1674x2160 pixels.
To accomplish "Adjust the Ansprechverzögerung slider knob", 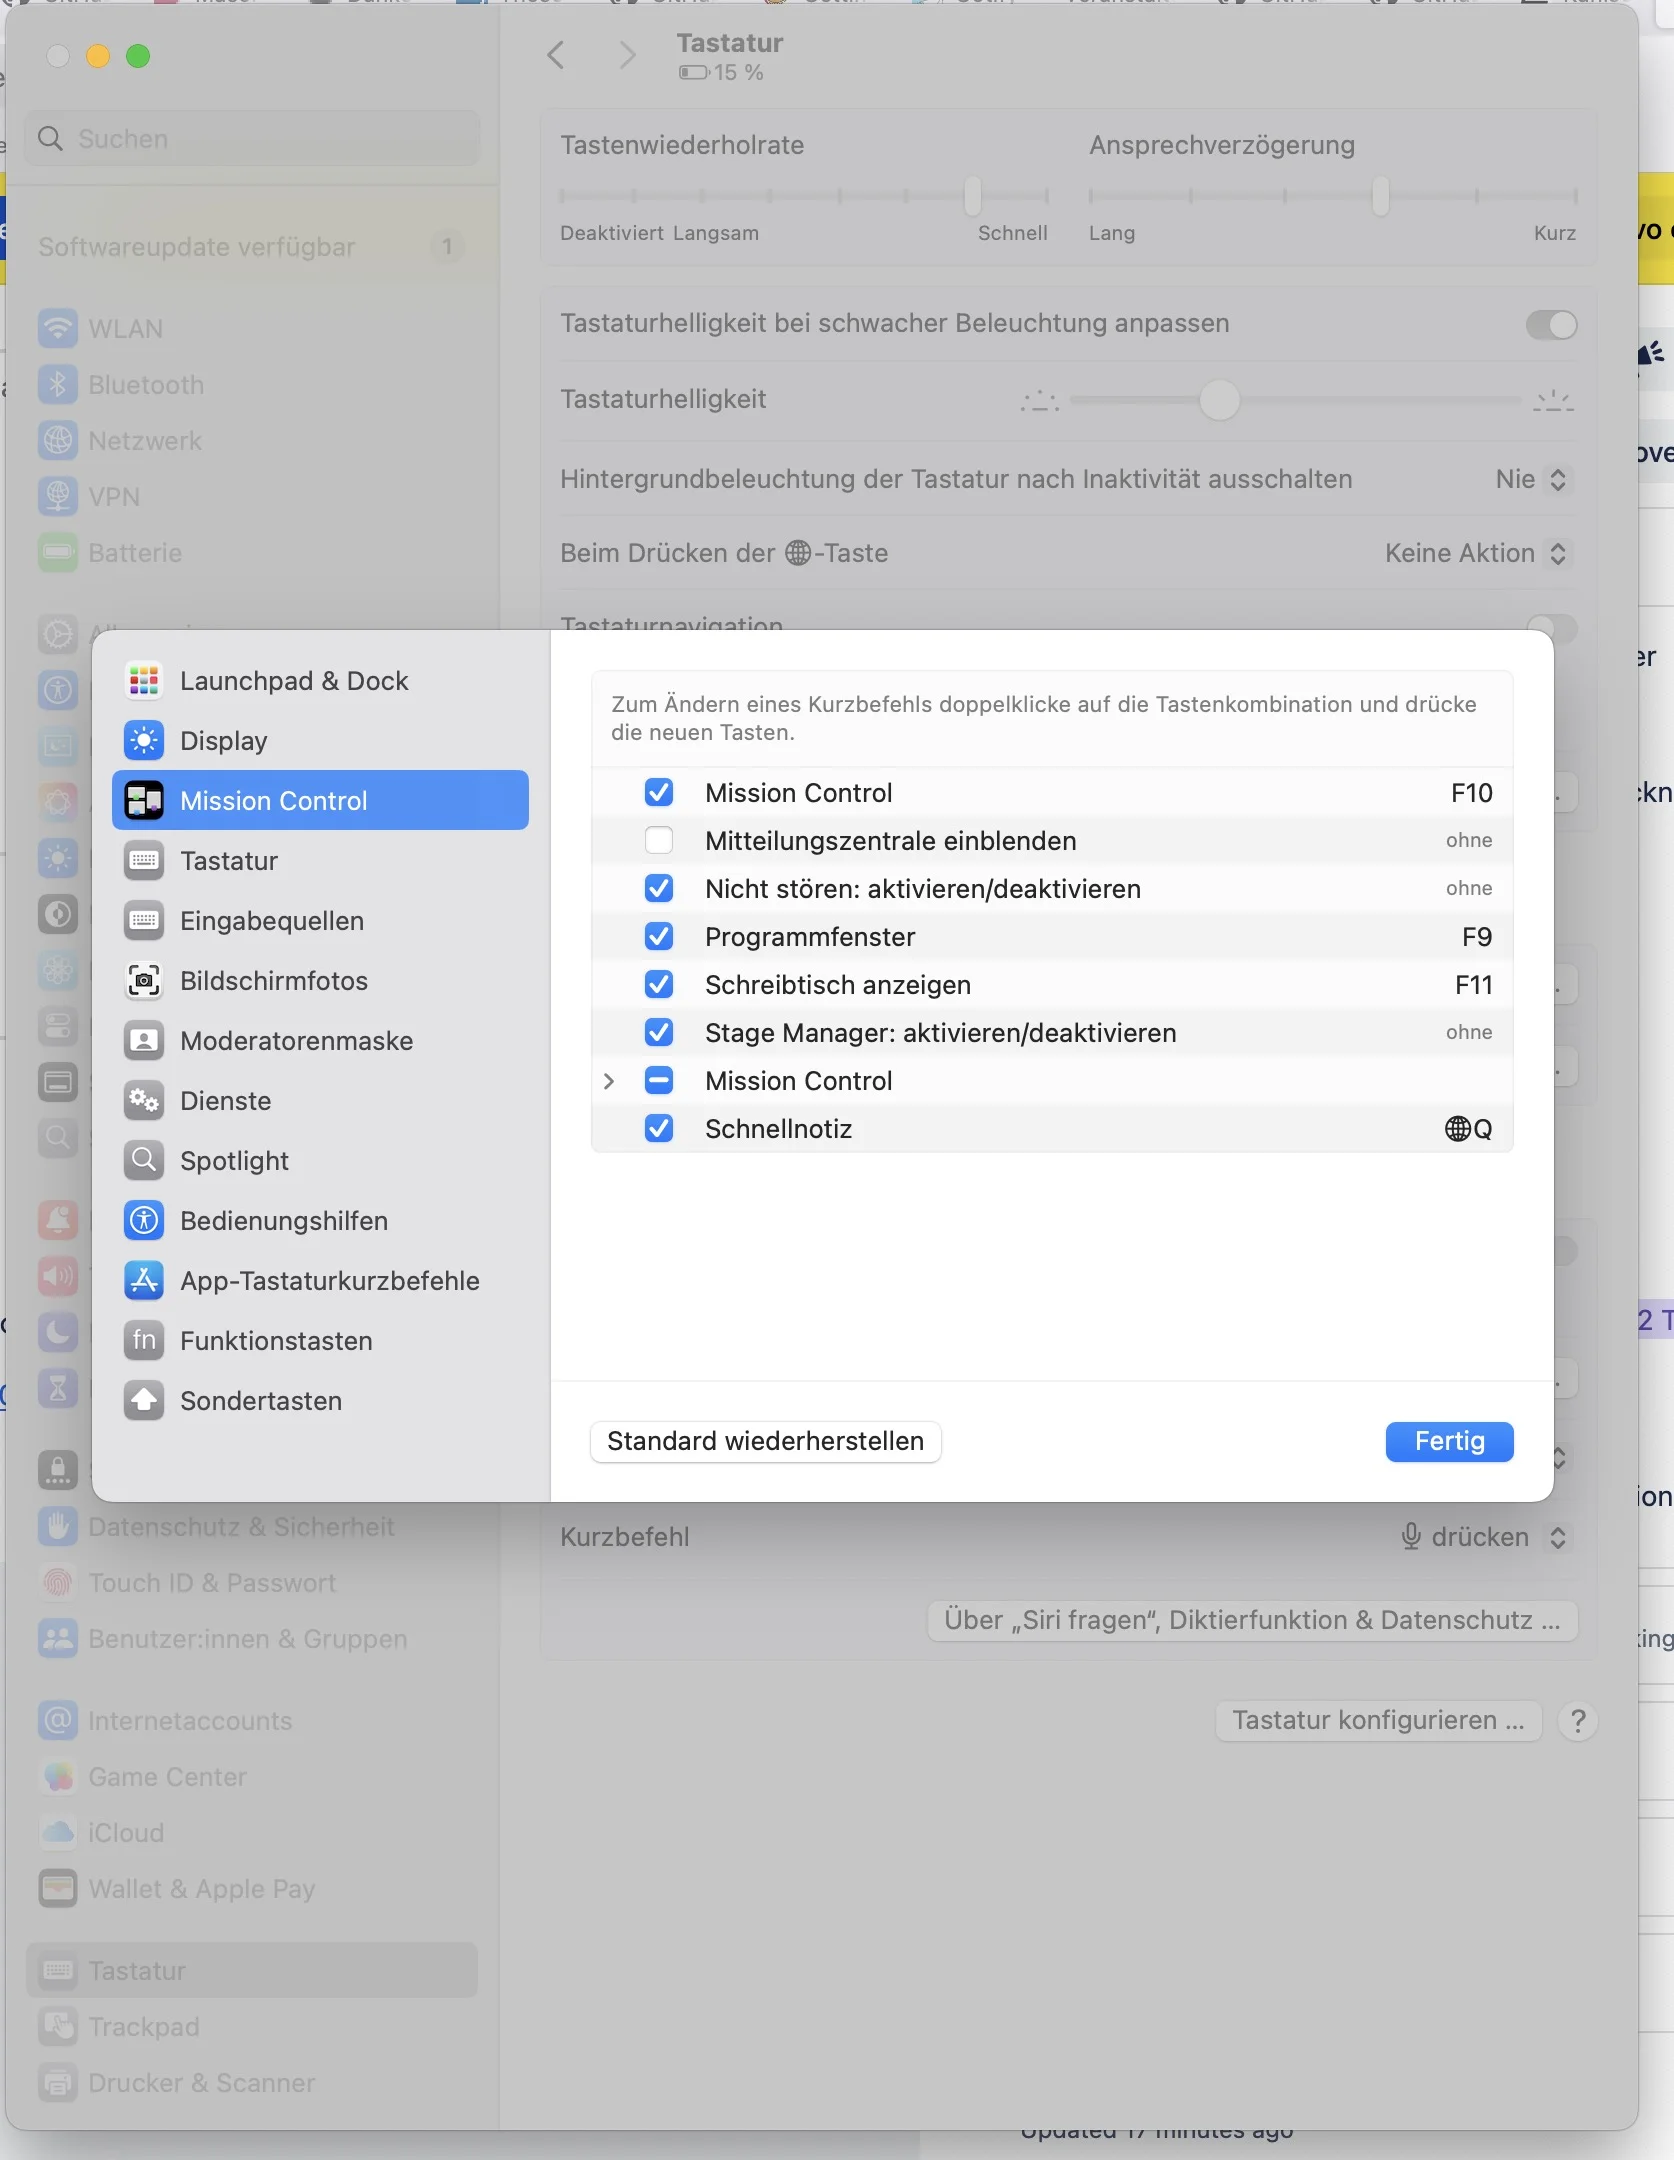I will (x=1380, y=196).
